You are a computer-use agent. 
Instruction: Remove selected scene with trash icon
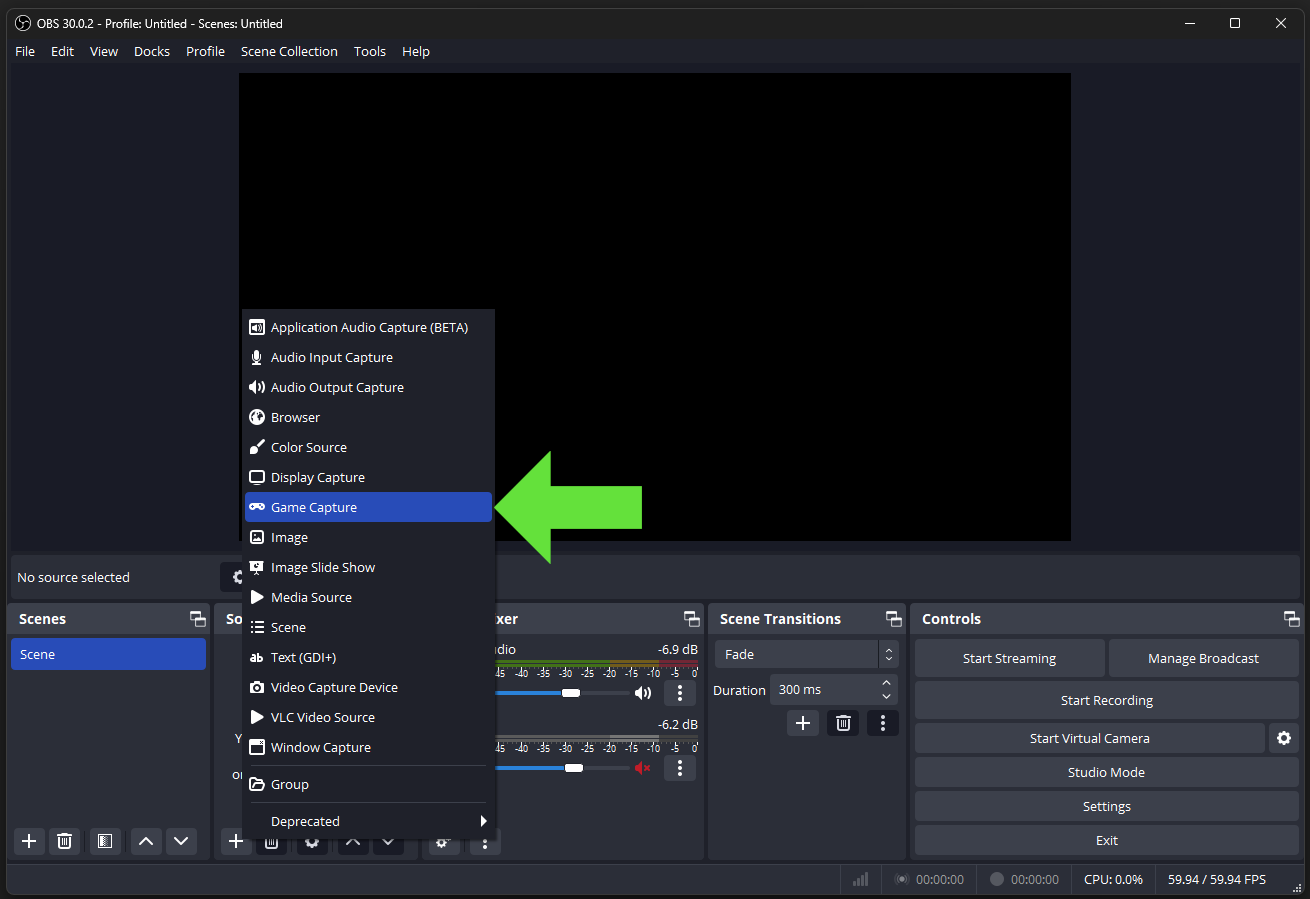click(65, 841)
